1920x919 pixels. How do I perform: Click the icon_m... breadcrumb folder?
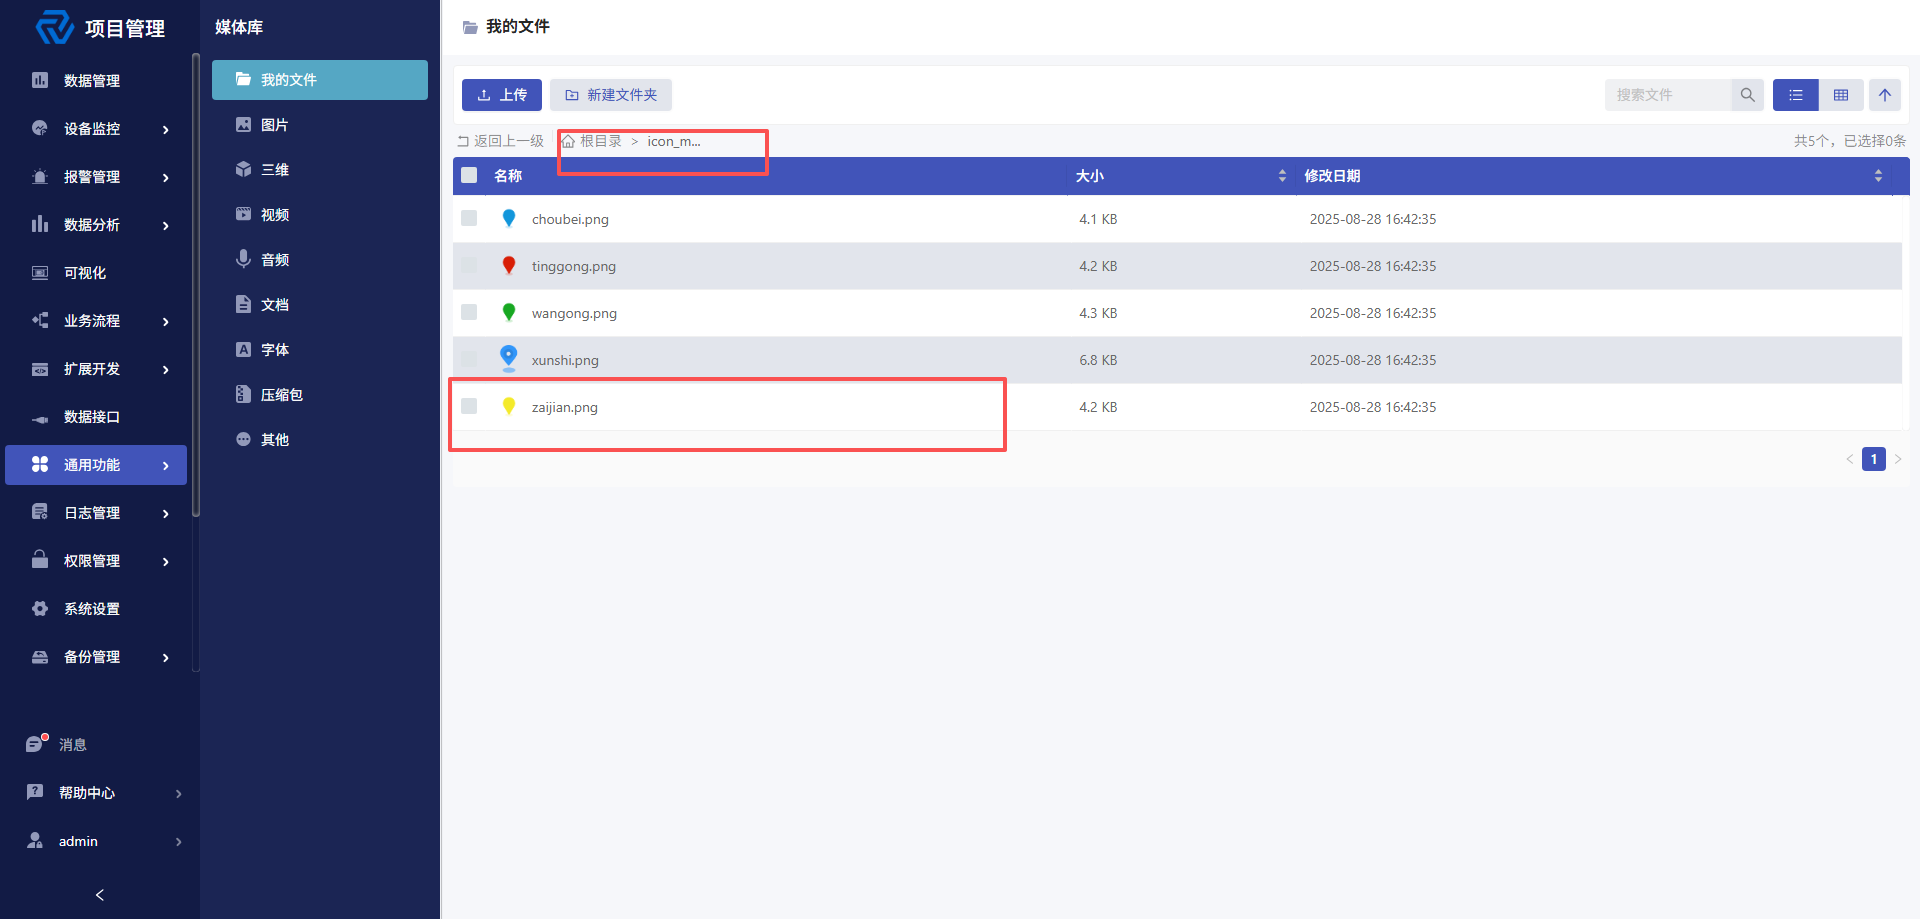click(x=674, y=141)
